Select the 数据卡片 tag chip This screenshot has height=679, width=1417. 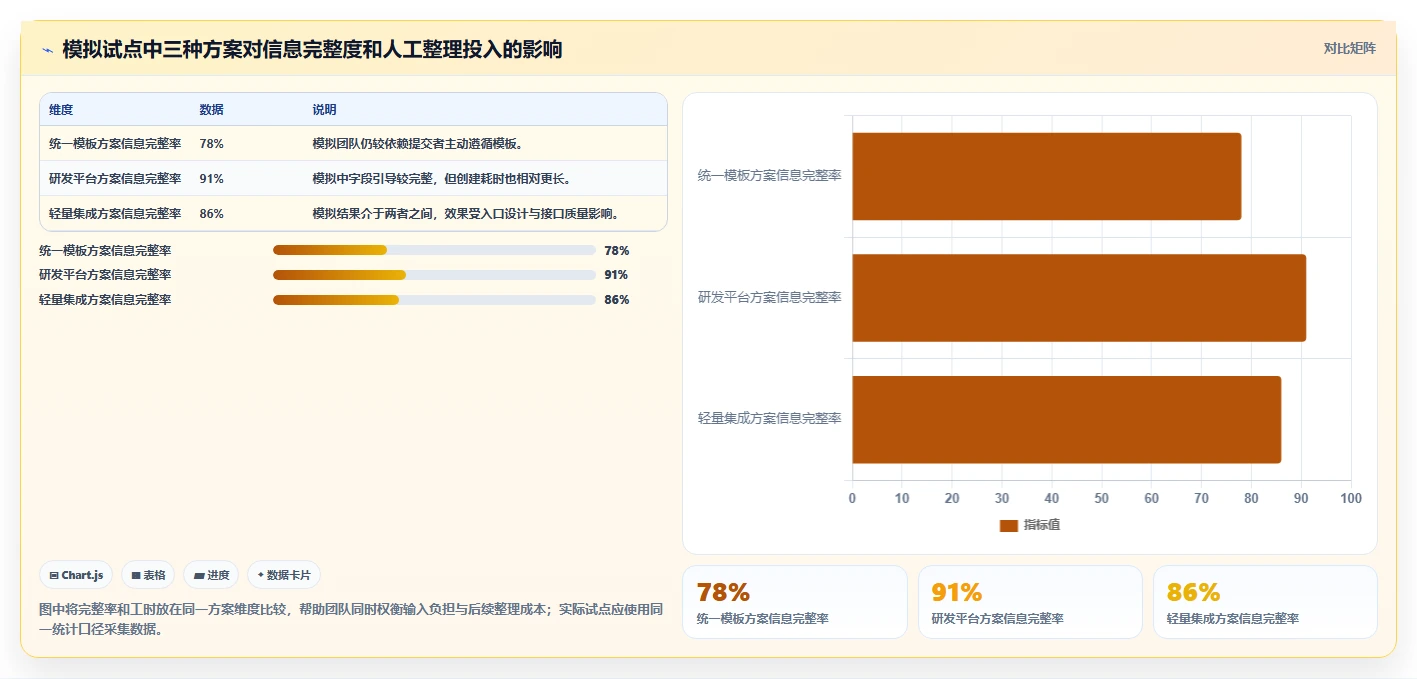point(284,575)
